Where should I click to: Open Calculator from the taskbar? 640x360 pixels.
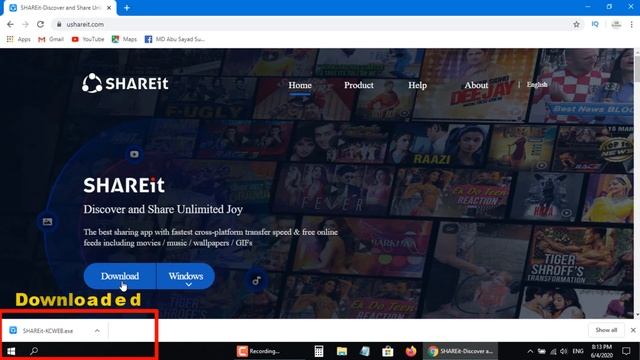319,351
